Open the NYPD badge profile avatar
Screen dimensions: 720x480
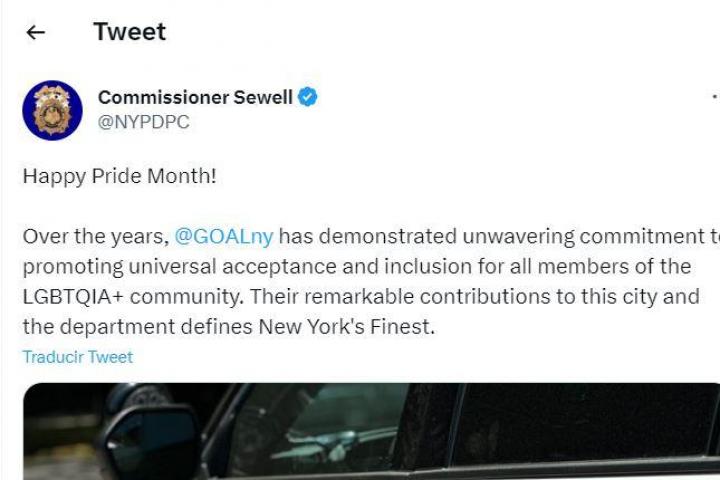click(52, 110)
